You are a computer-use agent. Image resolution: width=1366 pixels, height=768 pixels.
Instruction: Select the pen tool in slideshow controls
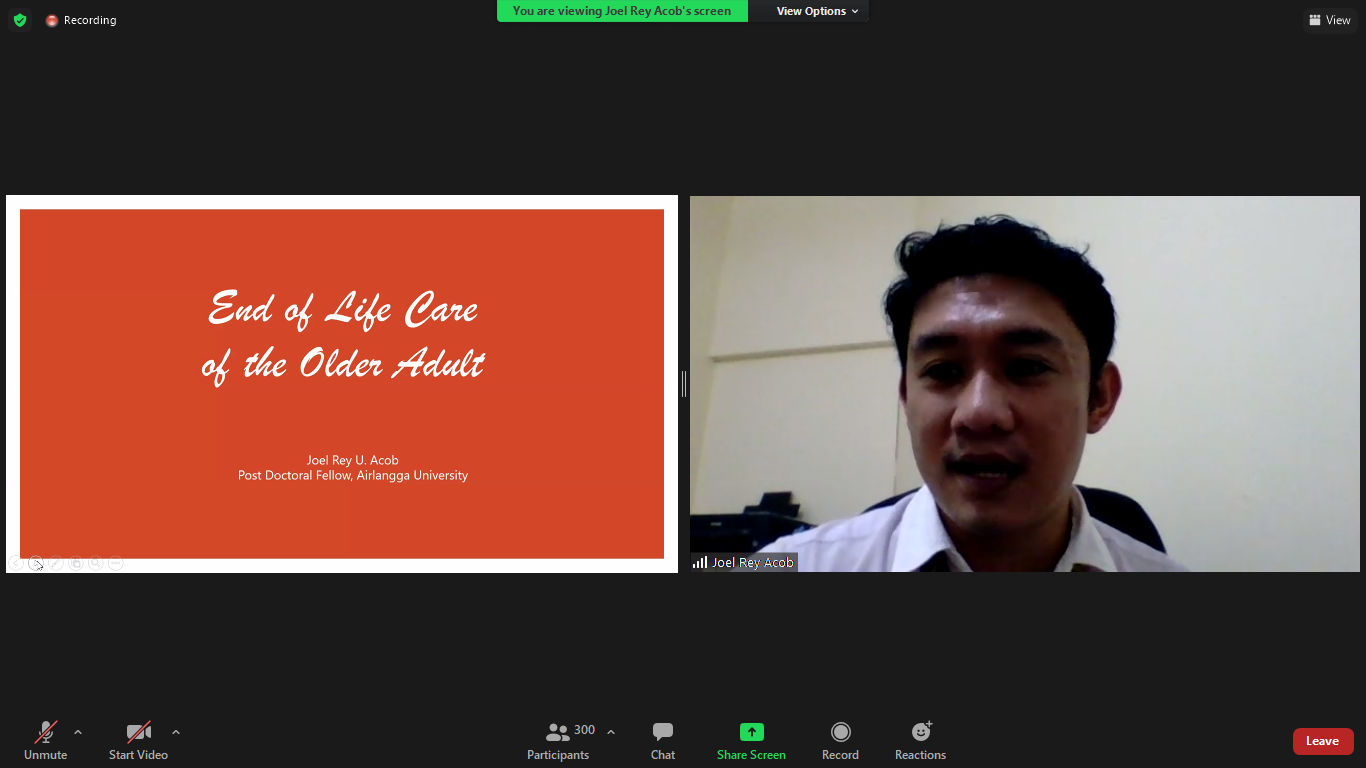click(x=56, y=563)
